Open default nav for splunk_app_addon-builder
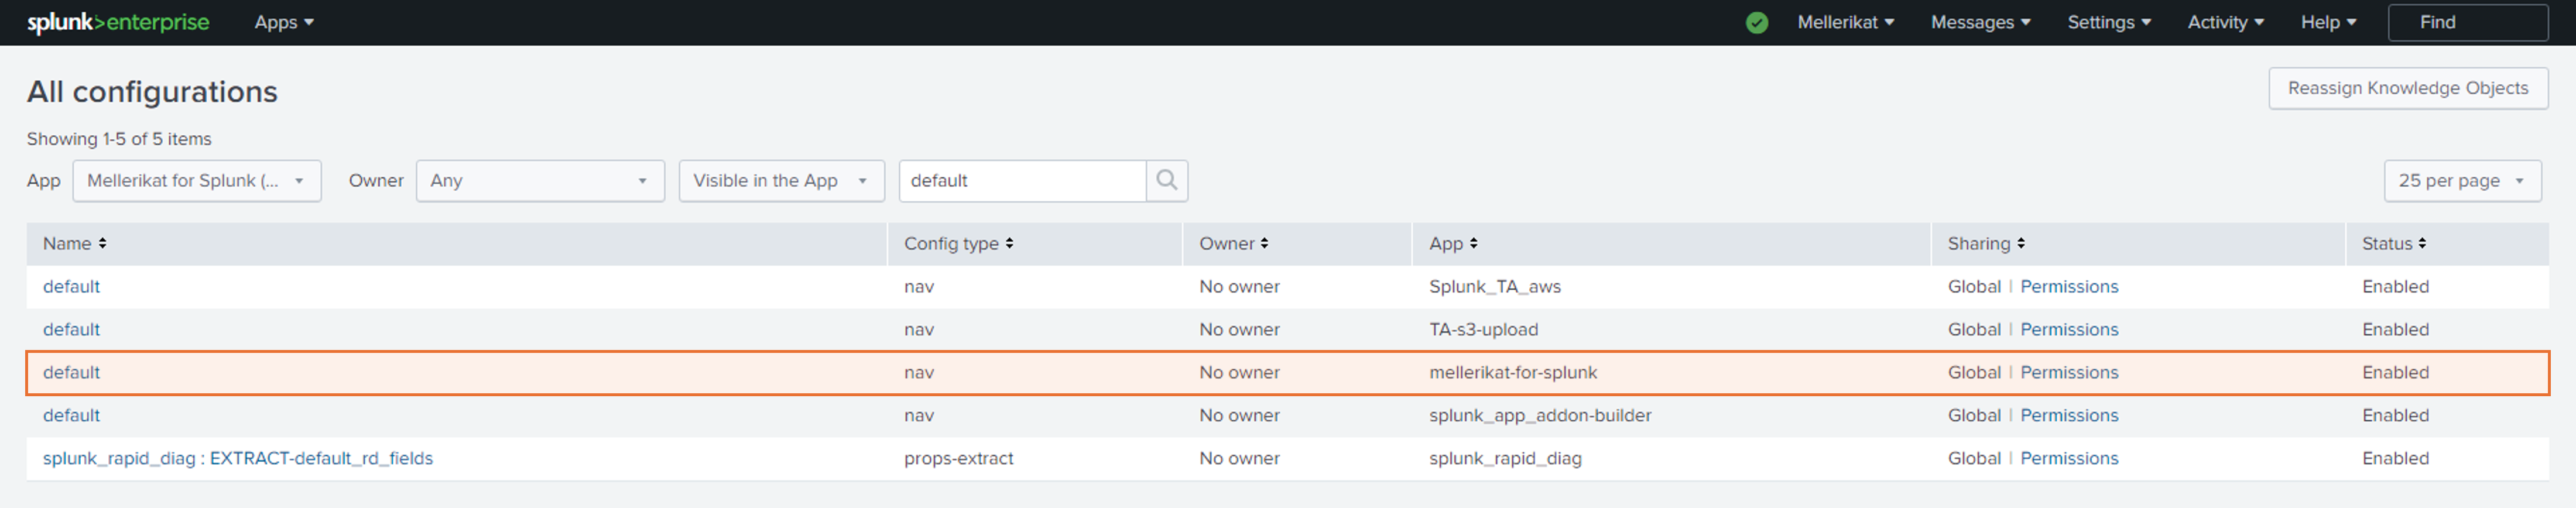 pos(71,415)
